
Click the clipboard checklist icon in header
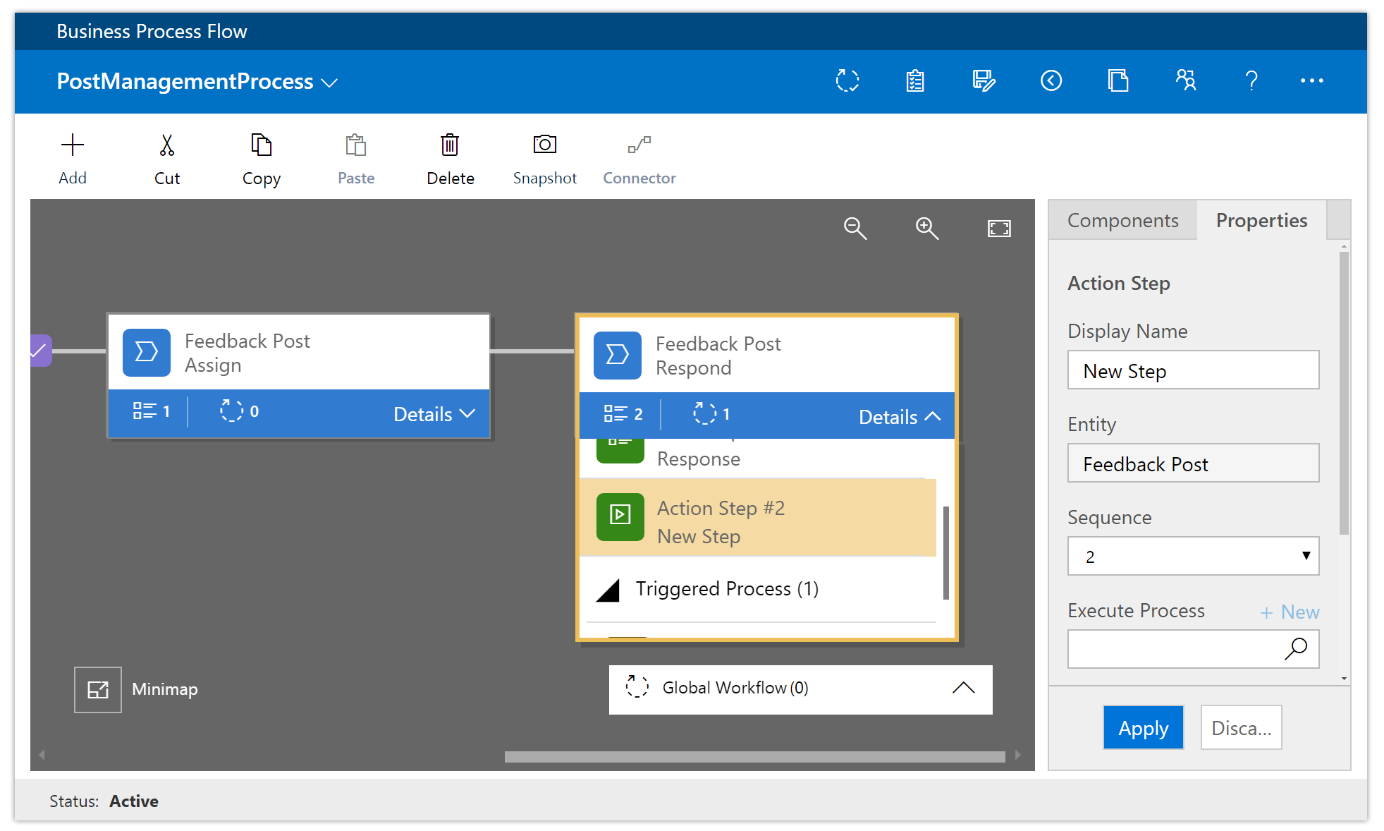[915, 81]
